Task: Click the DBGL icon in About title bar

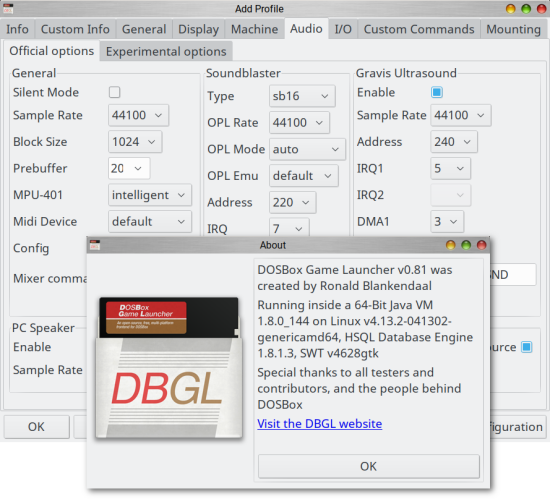Action: tap(95, 245)
